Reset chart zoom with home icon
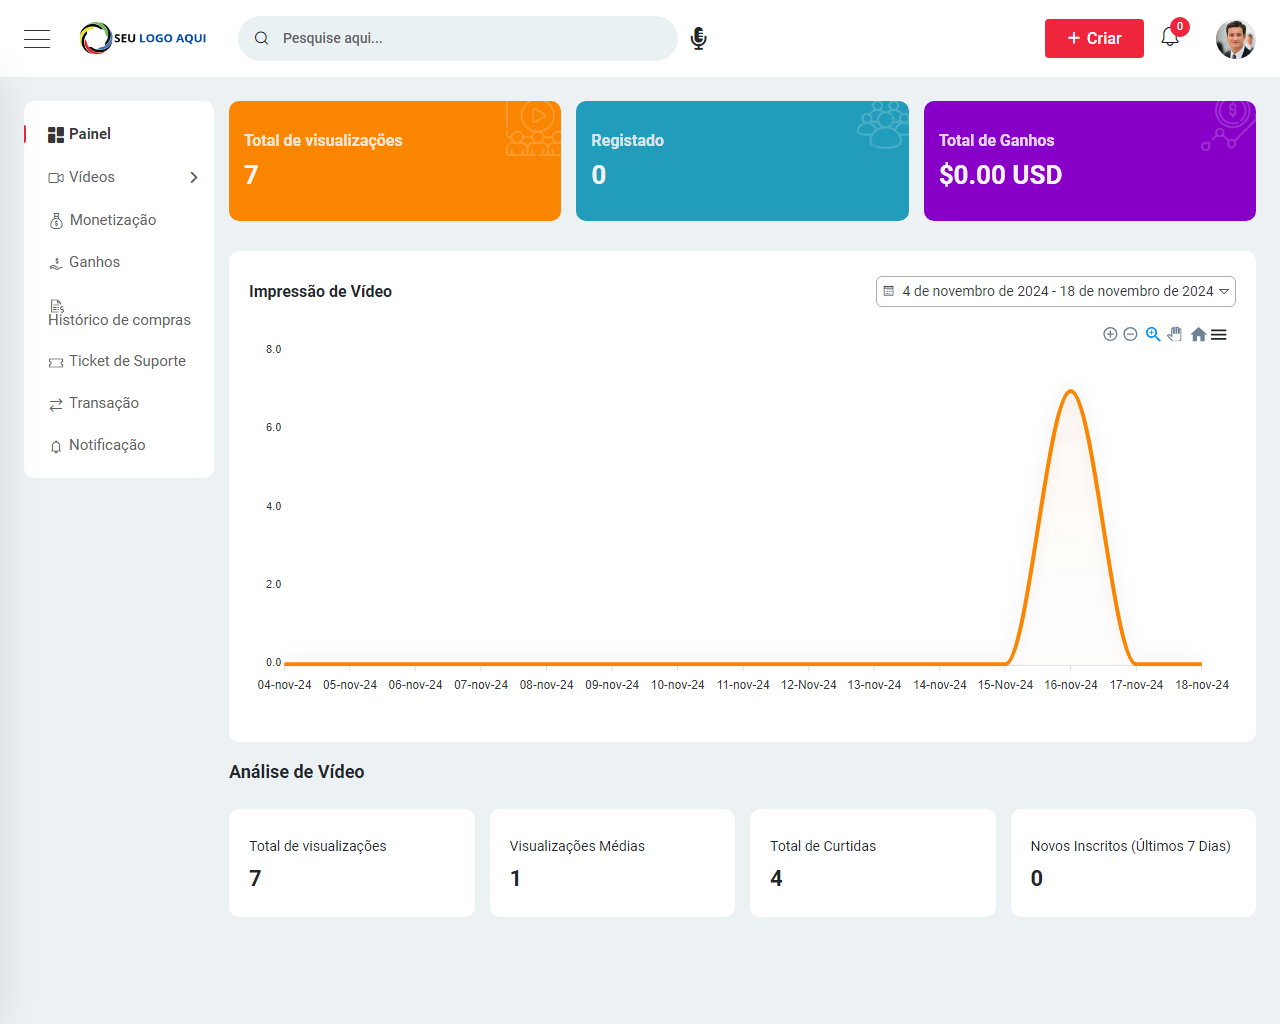1280x1024 pixels. (1198, 334)
